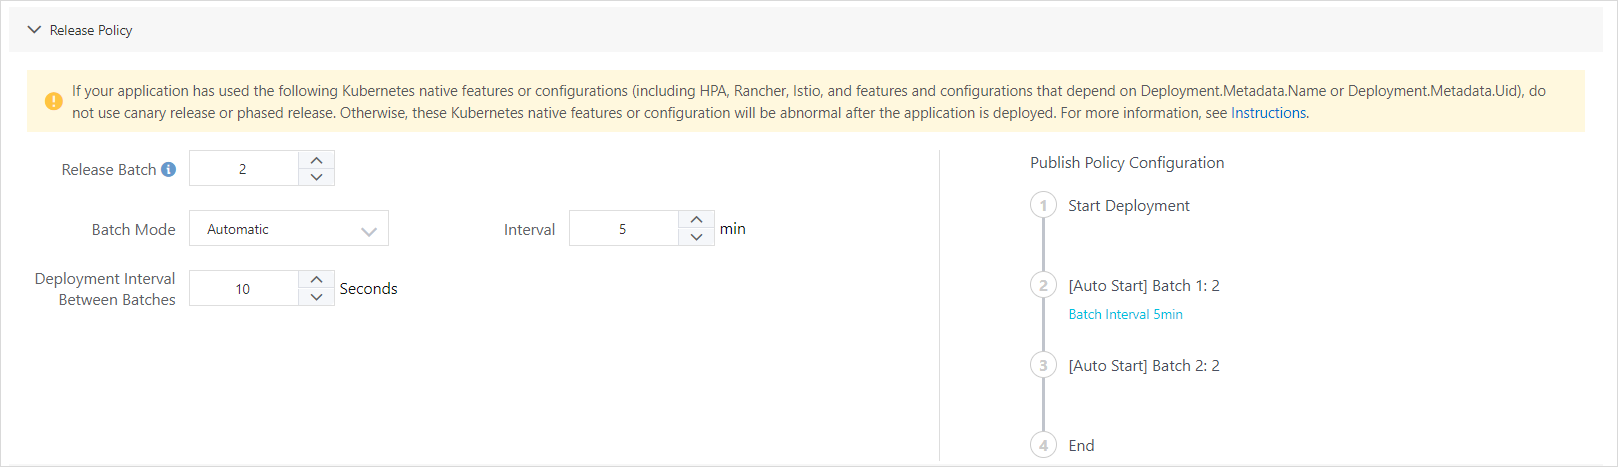This screenshot has height=467, width=1618.
Task: Focus Deployment Interval Between Batches field
Action: tap(243, 289)
